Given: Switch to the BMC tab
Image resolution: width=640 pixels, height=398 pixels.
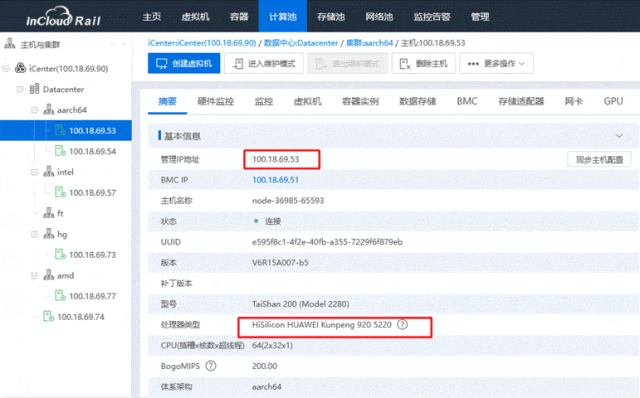Looking at the screenshot, I should coord(467,101).
